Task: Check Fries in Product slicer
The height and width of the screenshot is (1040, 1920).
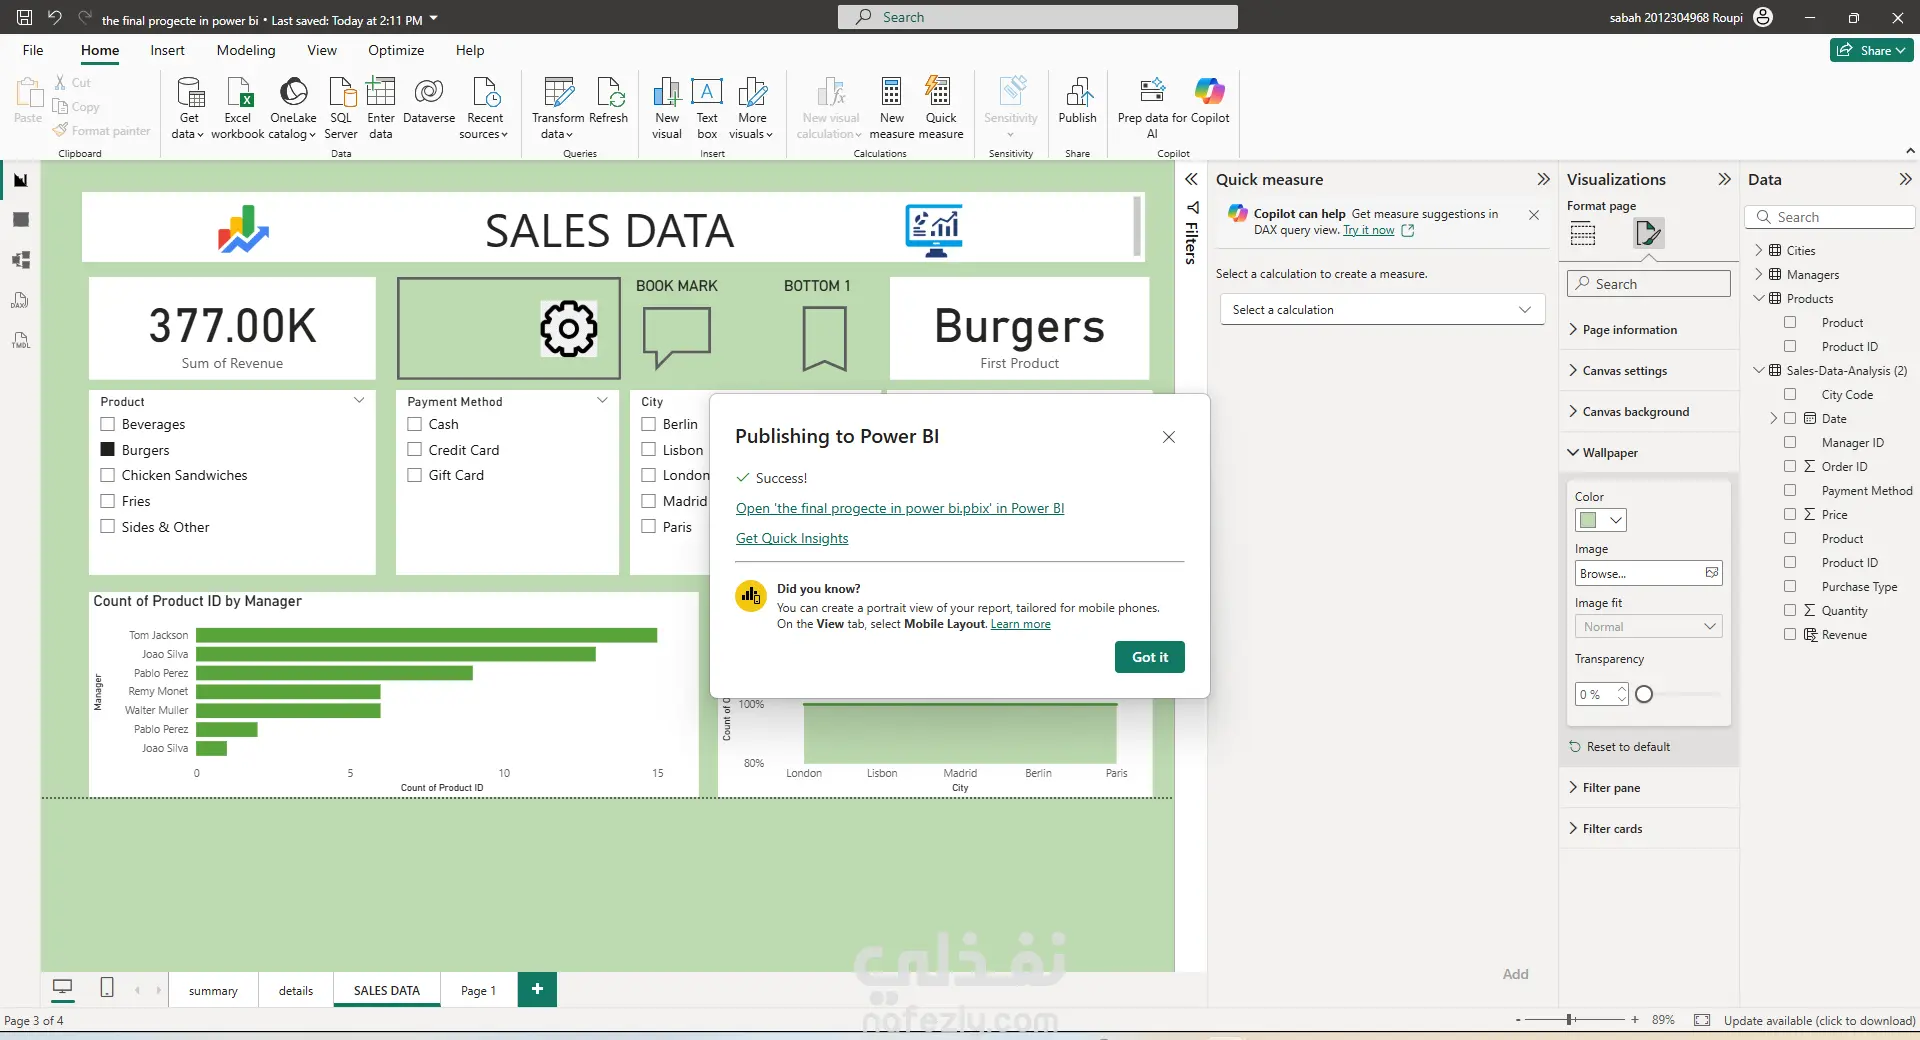Action: click(108, 501)
